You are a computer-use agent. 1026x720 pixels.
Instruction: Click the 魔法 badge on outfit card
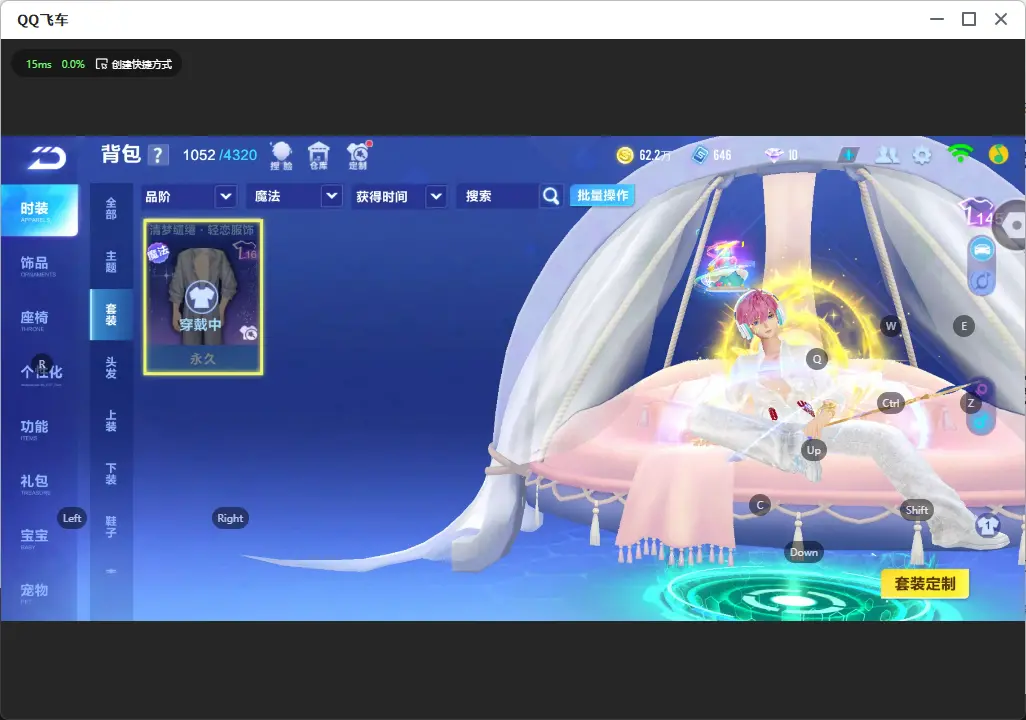(x=158, y=251)
